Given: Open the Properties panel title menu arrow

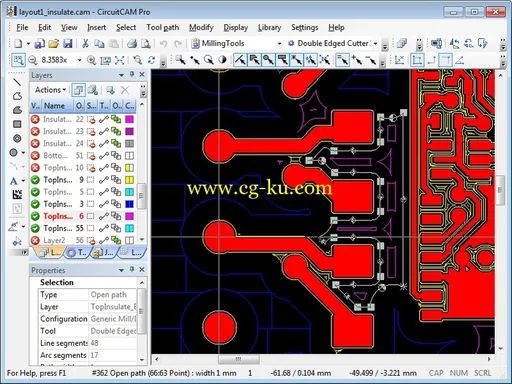Looking at the screenshot, I should click(x=121, y=270).
